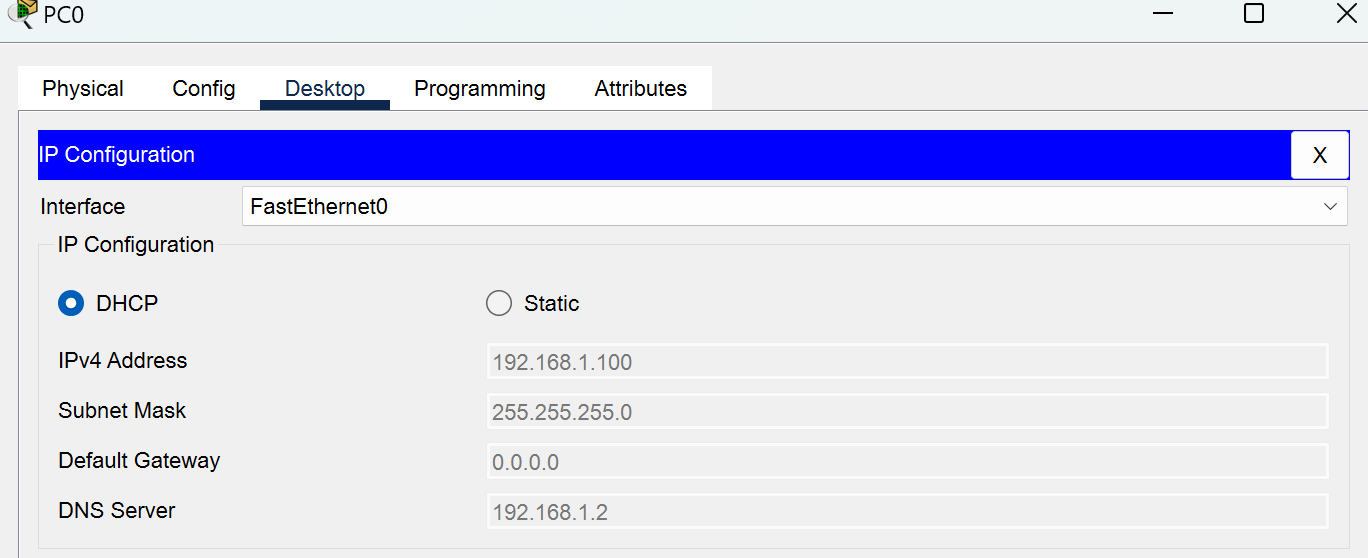Screen dimensions: 1368x558
Task: Select the DHCP radio button
Action: [71, 303]
